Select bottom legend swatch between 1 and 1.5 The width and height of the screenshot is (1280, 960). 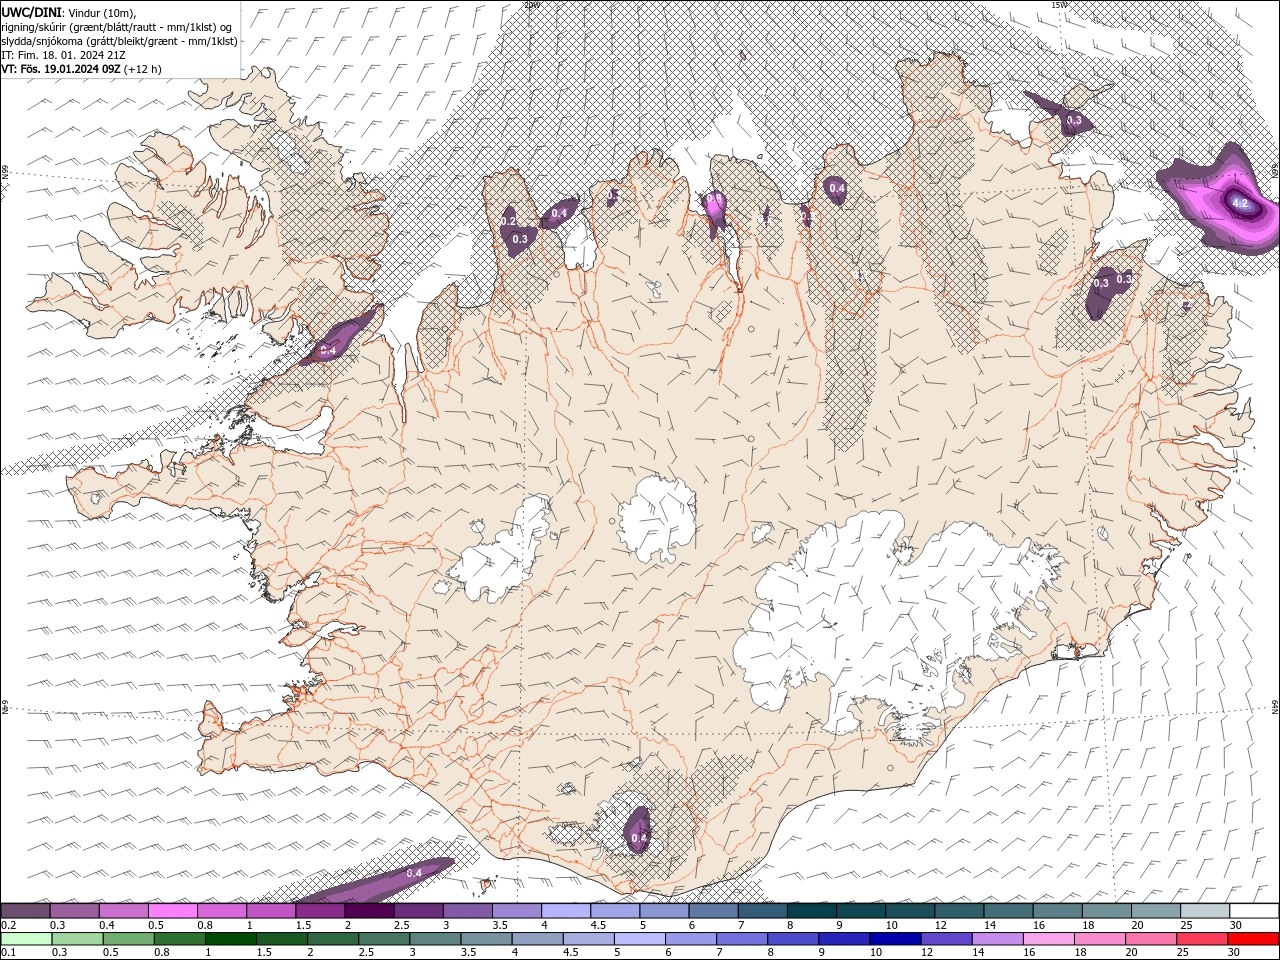230,939
